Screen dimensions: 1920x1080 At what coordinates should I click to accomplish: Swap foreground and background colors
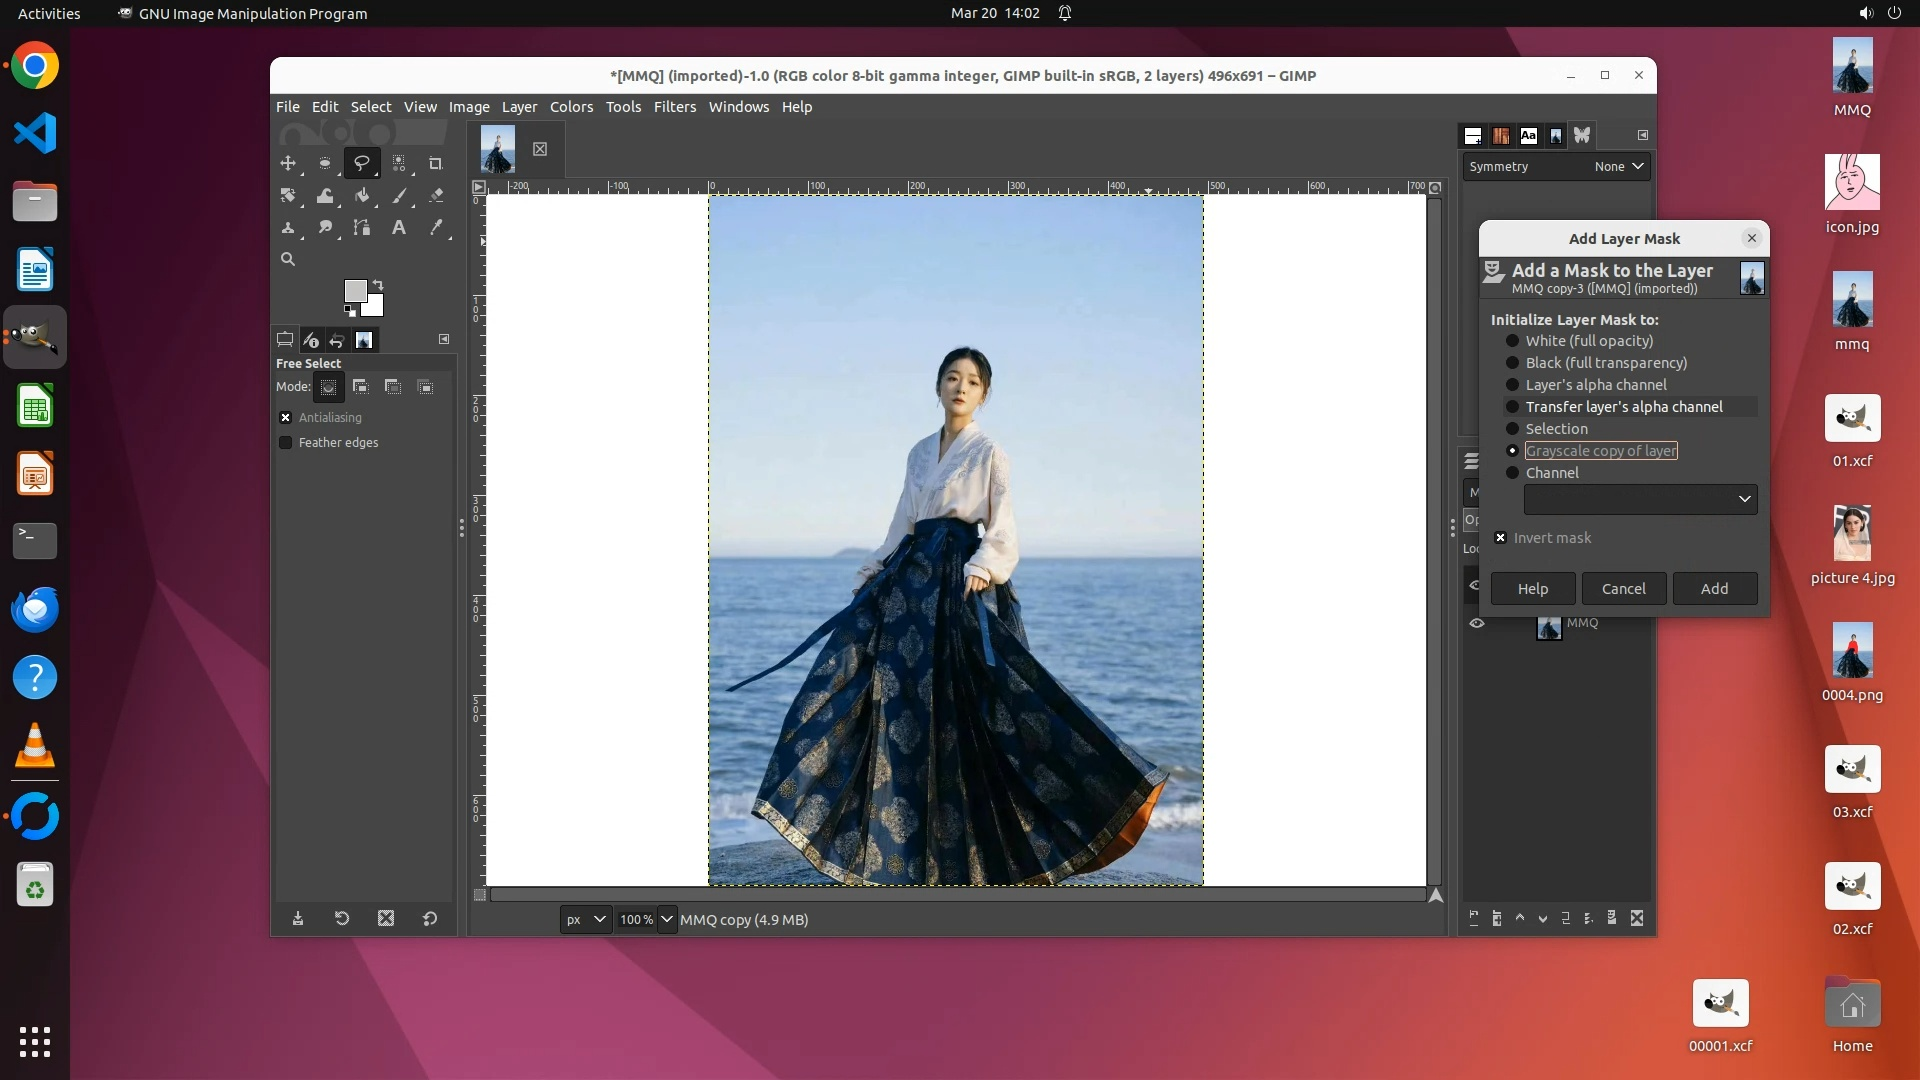[x=378, y=285]
